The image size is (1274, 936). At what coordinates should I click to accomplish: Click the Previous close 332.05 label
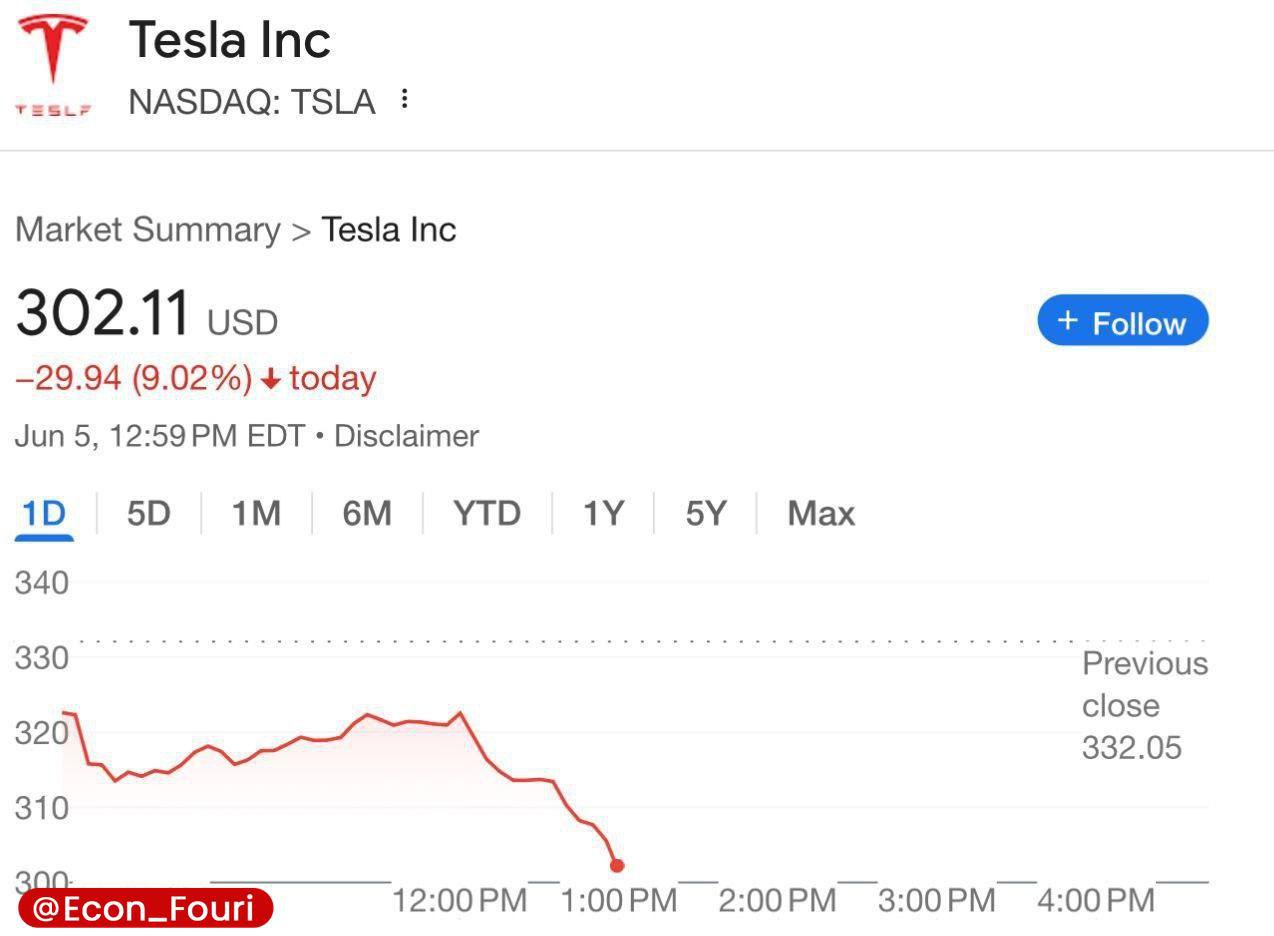[x=1144, y=705]
